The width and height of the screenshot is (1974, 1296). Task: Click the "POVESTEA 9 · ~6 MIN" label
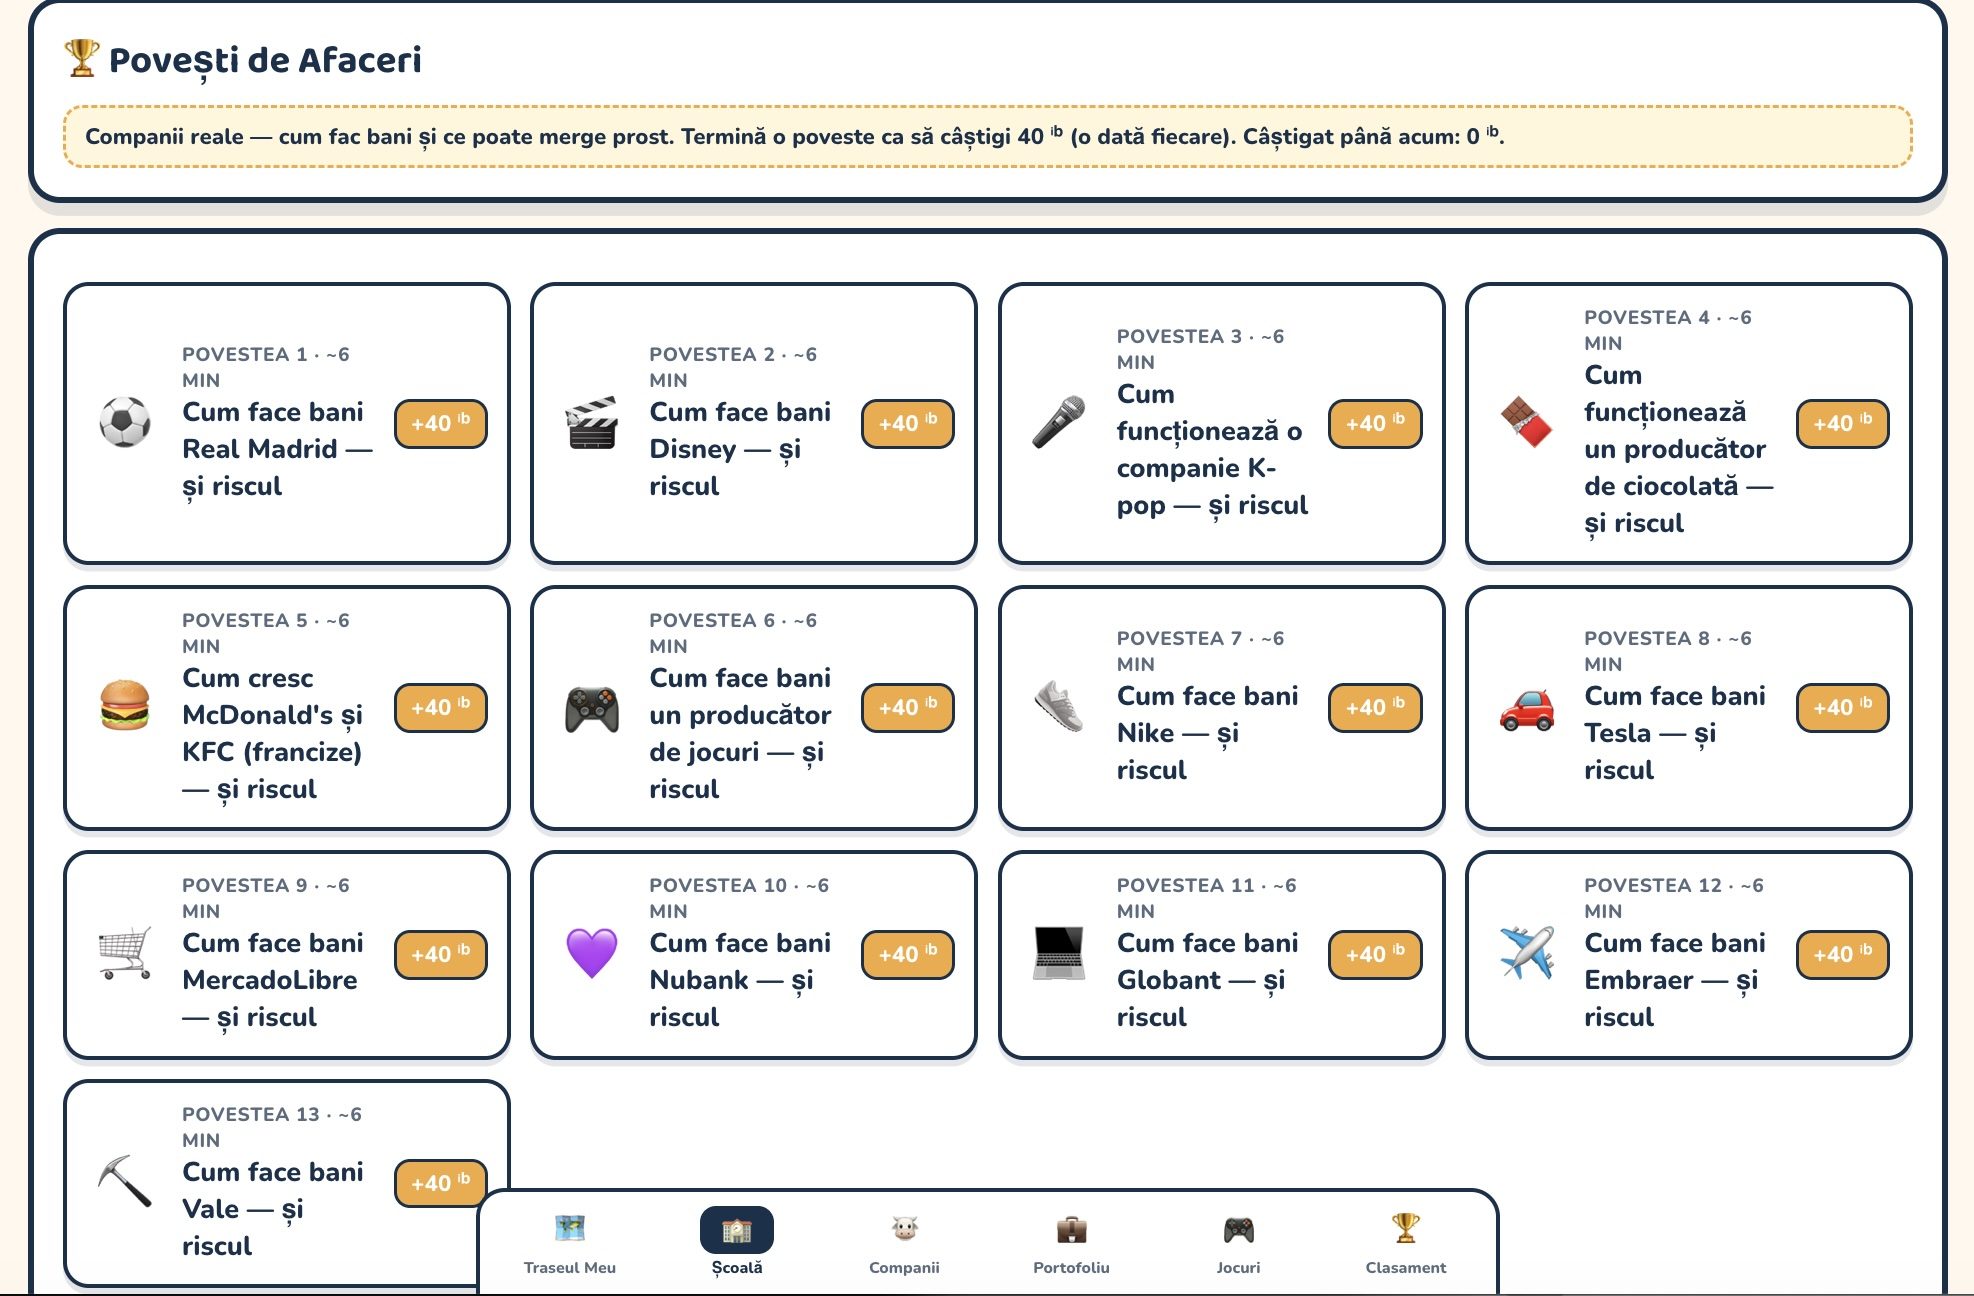pyautogui.click(x=266, y=898)
